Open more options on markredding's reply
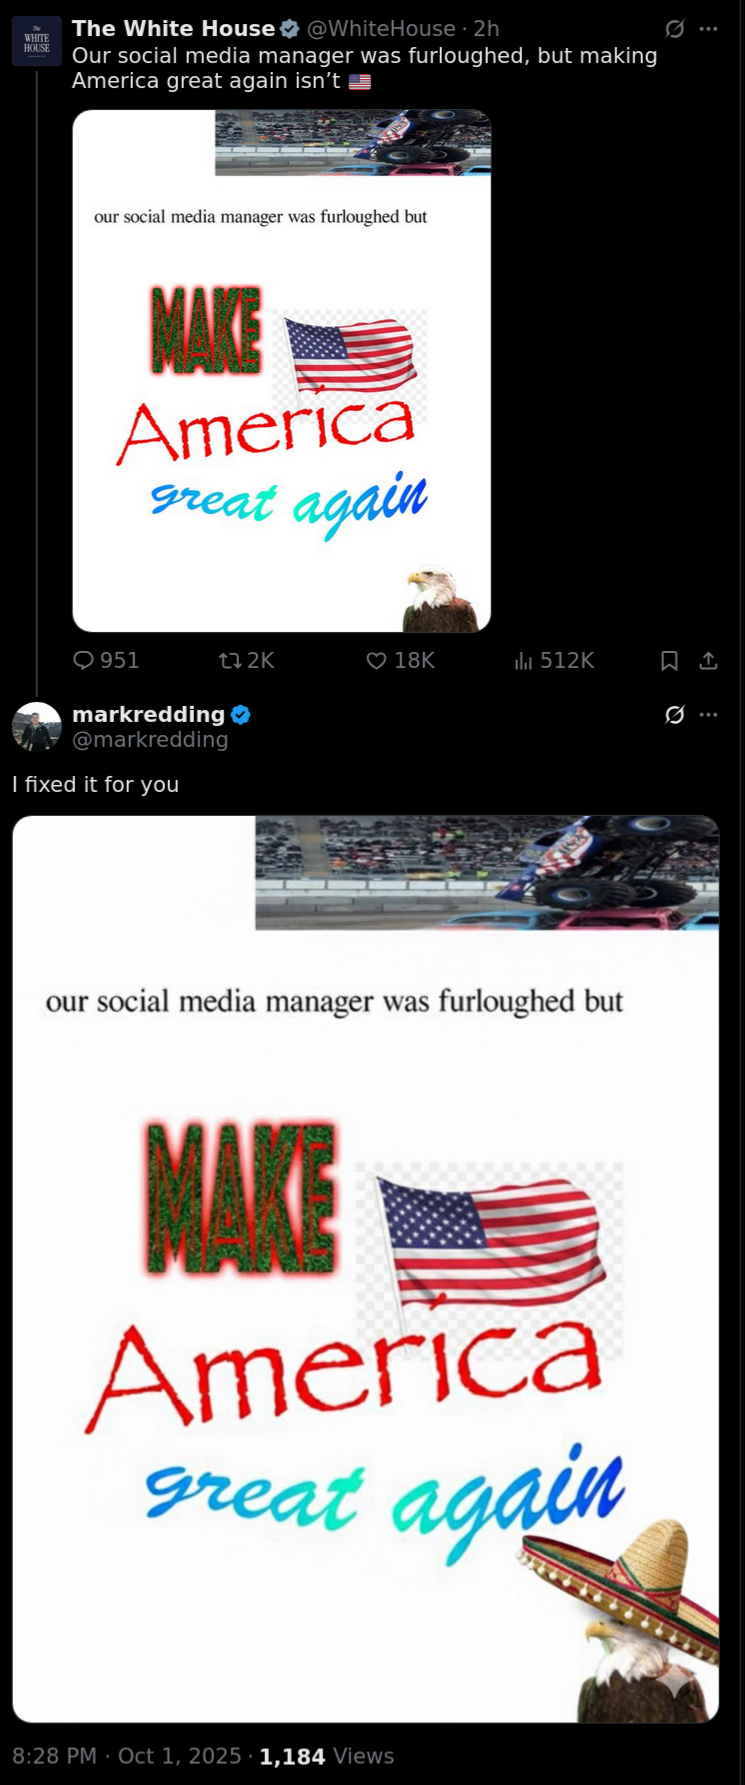Image resolution: width=745 pixels, height=1785 pixels. click(709, 715)
